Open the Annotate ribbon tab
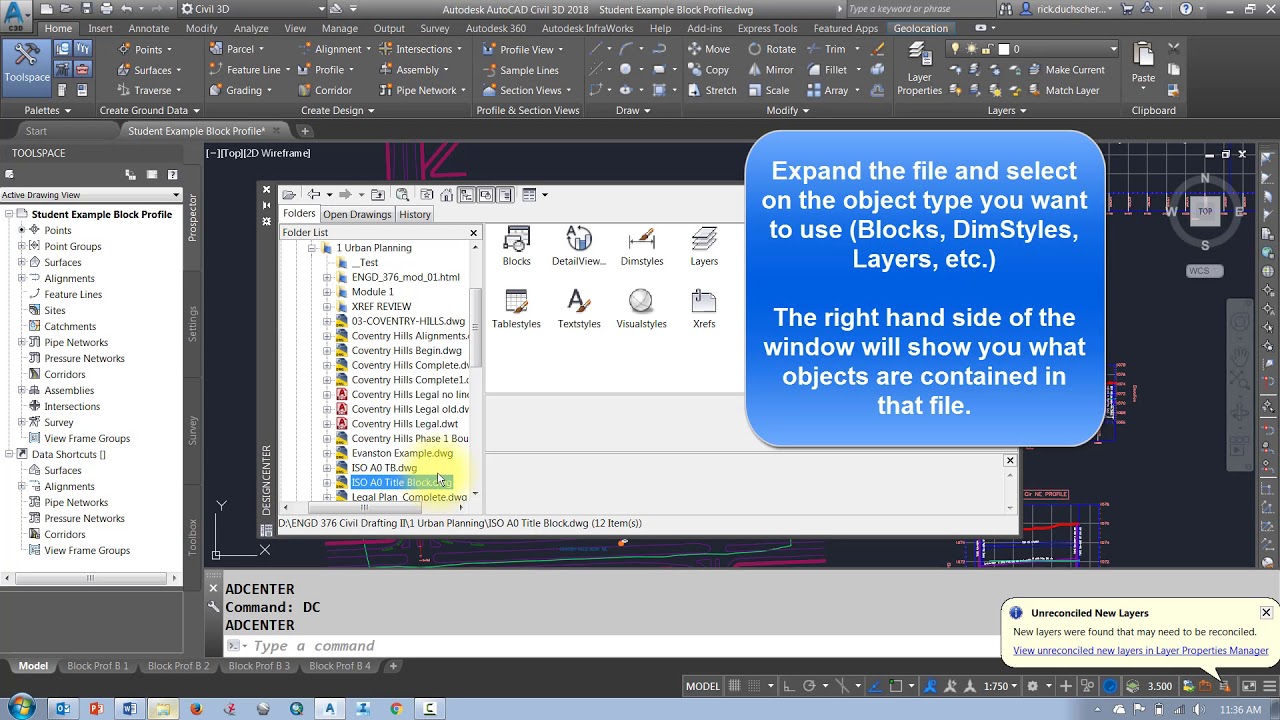The width and height of the screenshot is (1280, 720). (x=149, y=28)
